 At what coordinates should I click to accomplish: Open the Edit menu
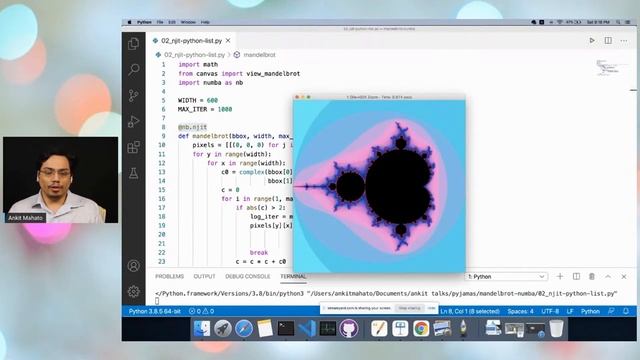point(172,22)
